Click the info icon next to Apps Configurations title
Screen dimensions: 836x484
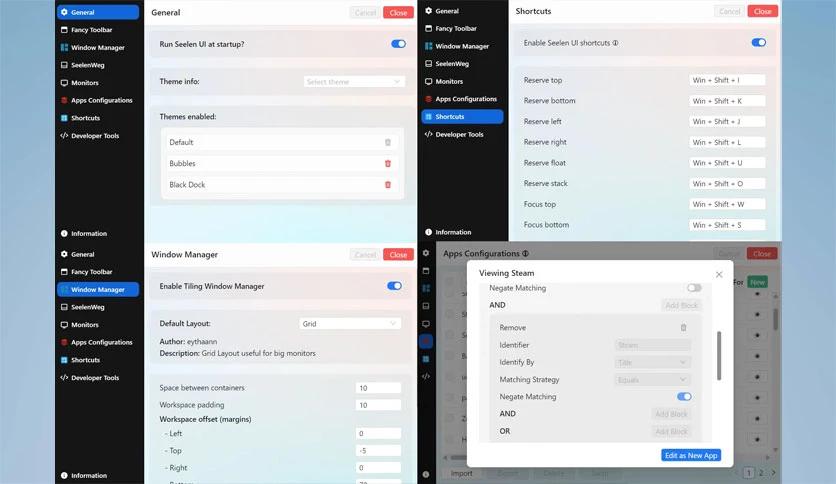pyautogui.click(x=525, y=254)
